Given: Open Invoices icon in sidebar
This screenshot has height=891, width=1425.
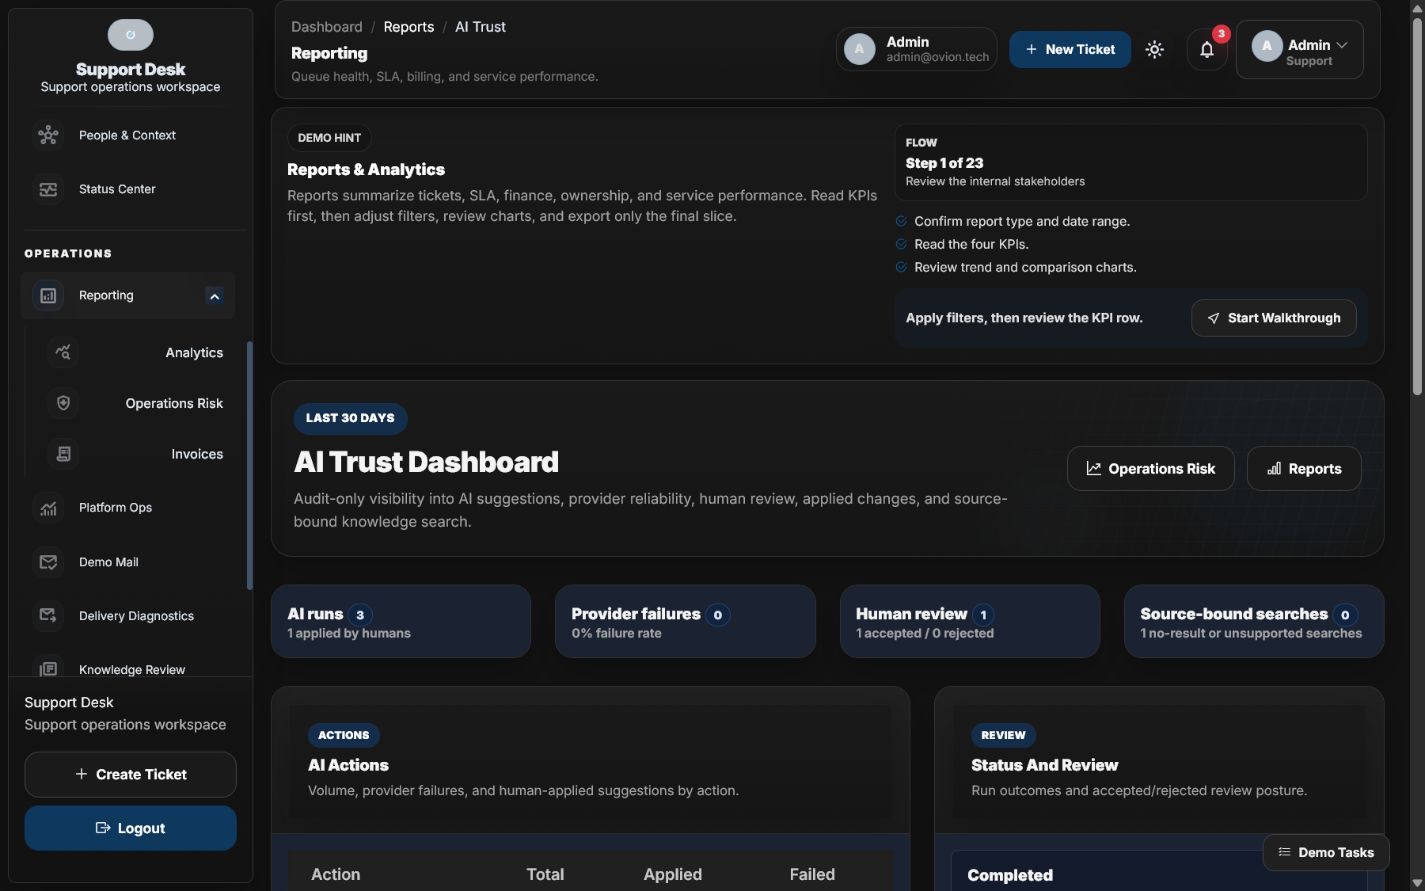Looking at the screenshot, I should point(63,454).
